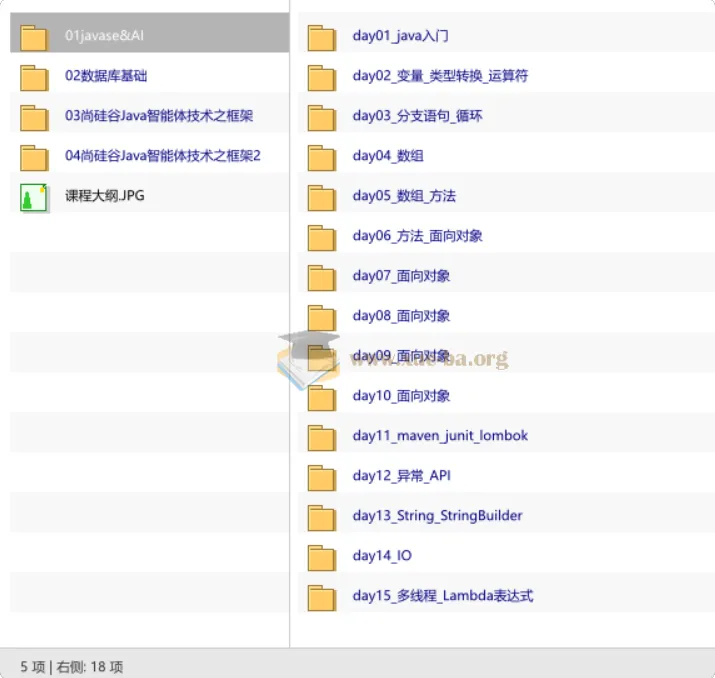715x678 pixels.
Task: Select day13_String_StringBuilder folder label
Action: point(437,516)
